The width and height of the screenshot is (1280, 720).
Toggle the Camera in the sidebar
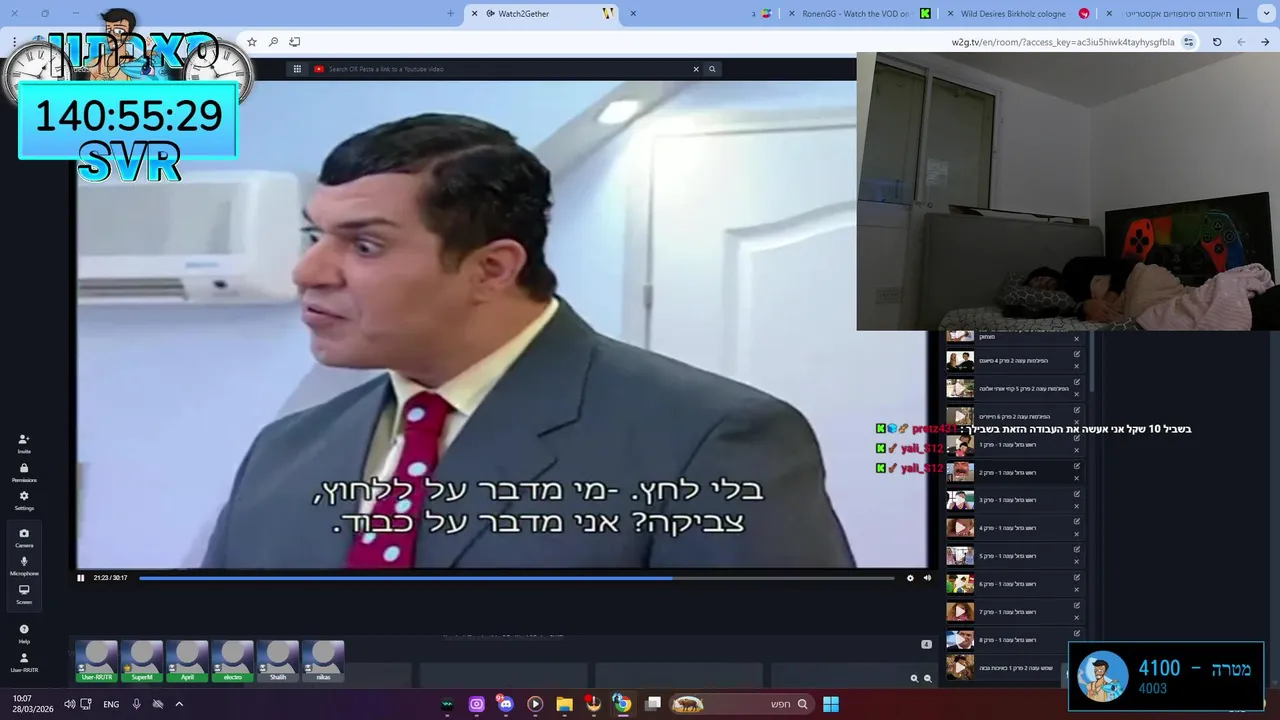pos(24,538)
